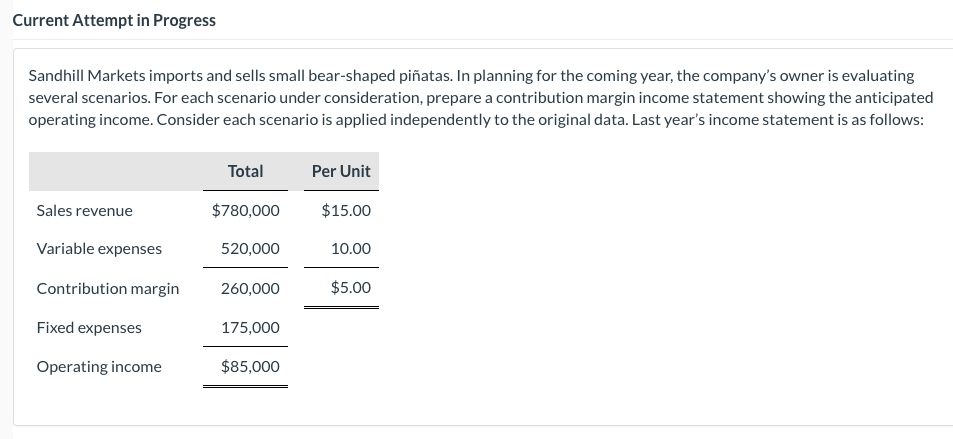The width and height of the screenshot is (953, 439).
Task: Click the Variable expenses row label
Action: (x=99, y=249)
